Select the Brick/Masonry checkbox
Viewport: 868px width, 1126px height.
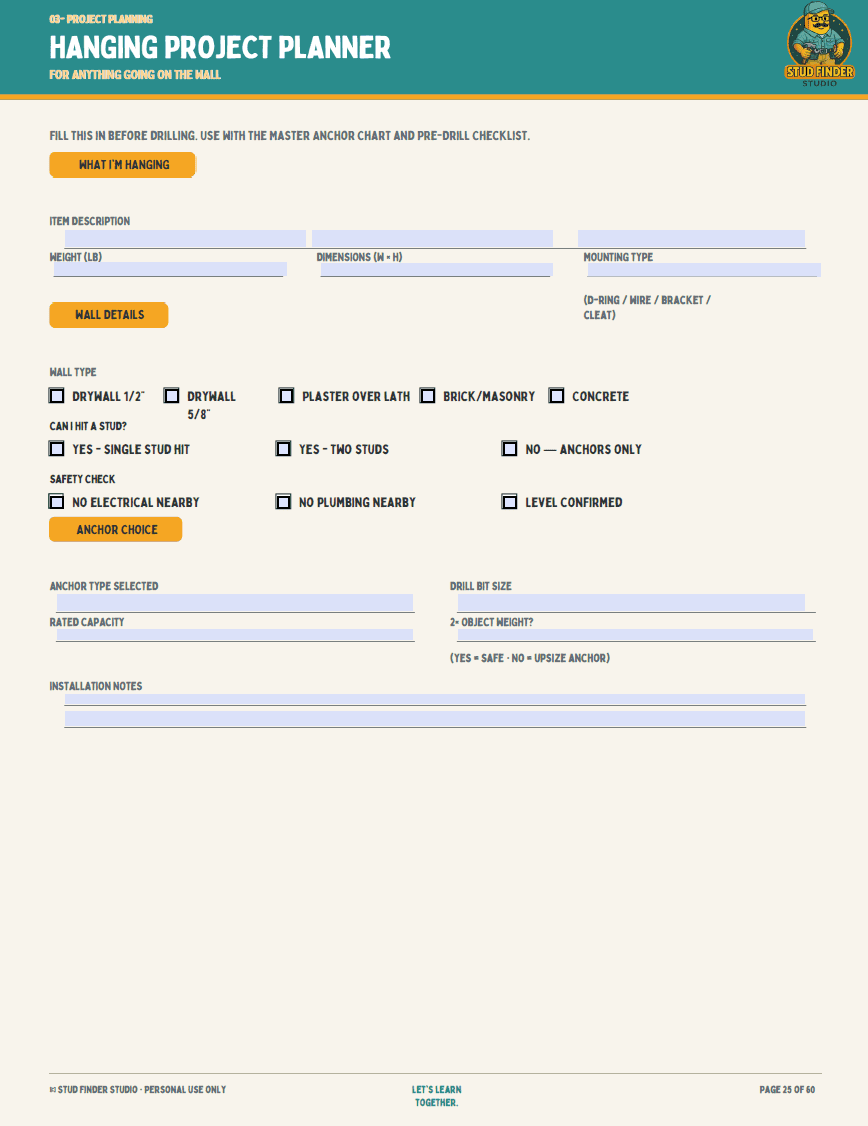[x=428, y=396]
